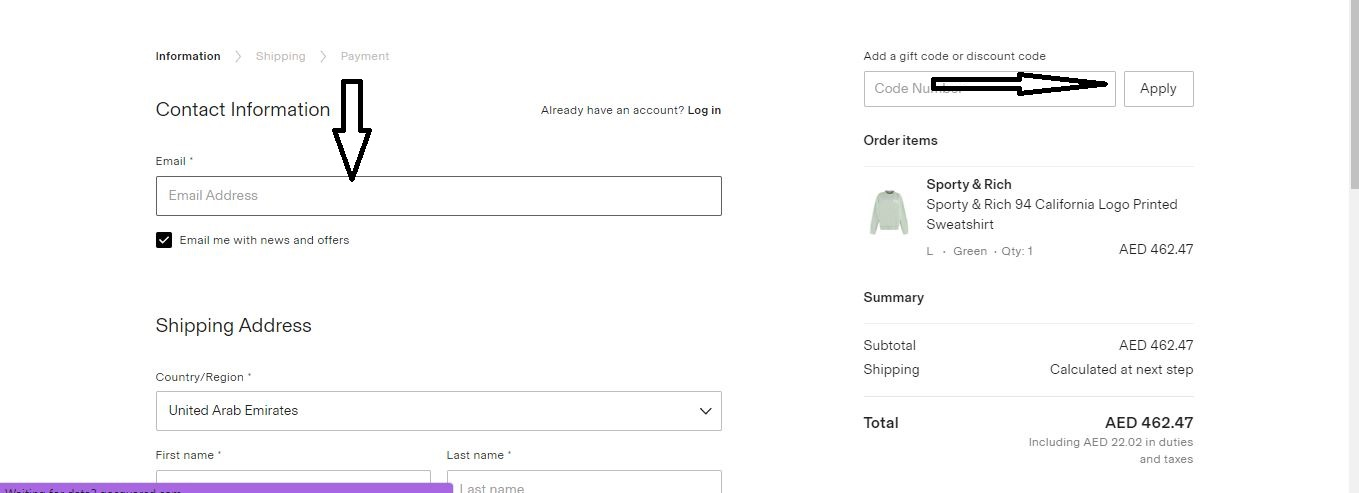Open the Log in link
Screen dimensions: 1359x493
coord(704,110)
